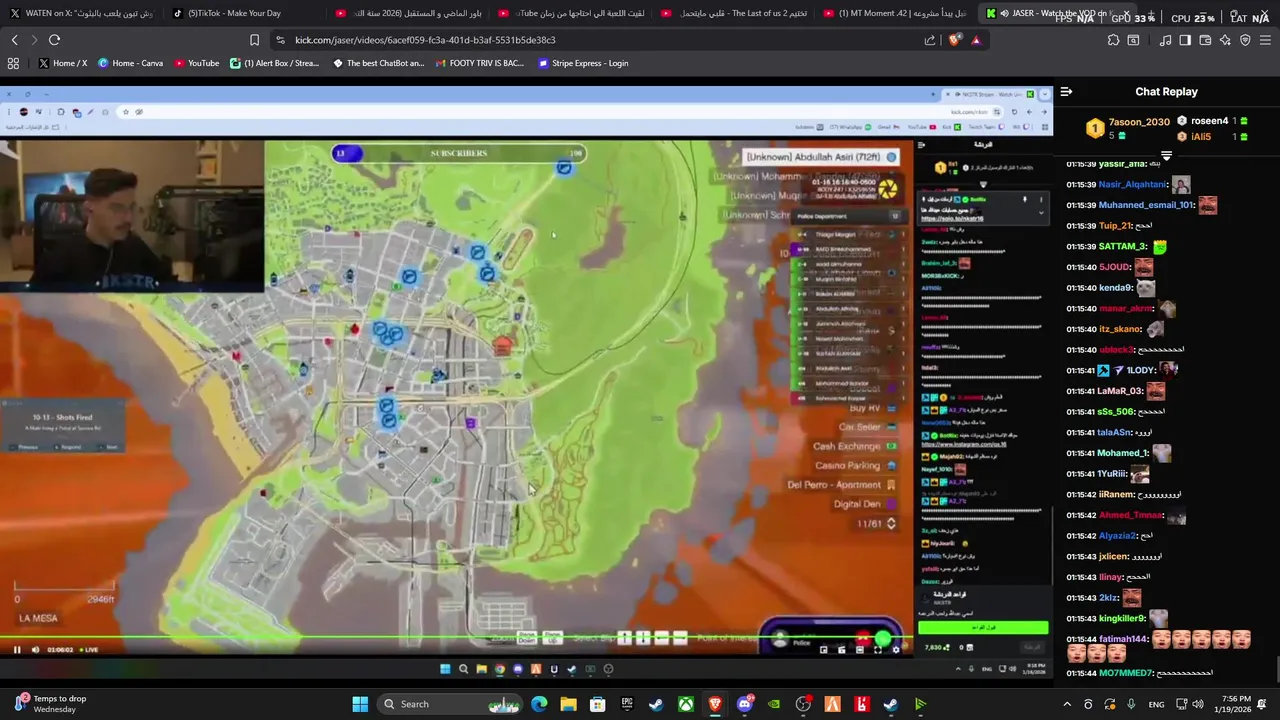Open roseen4 leaderboard entry
This screenshot has height=720, width=1280.
click(1211, 121)
